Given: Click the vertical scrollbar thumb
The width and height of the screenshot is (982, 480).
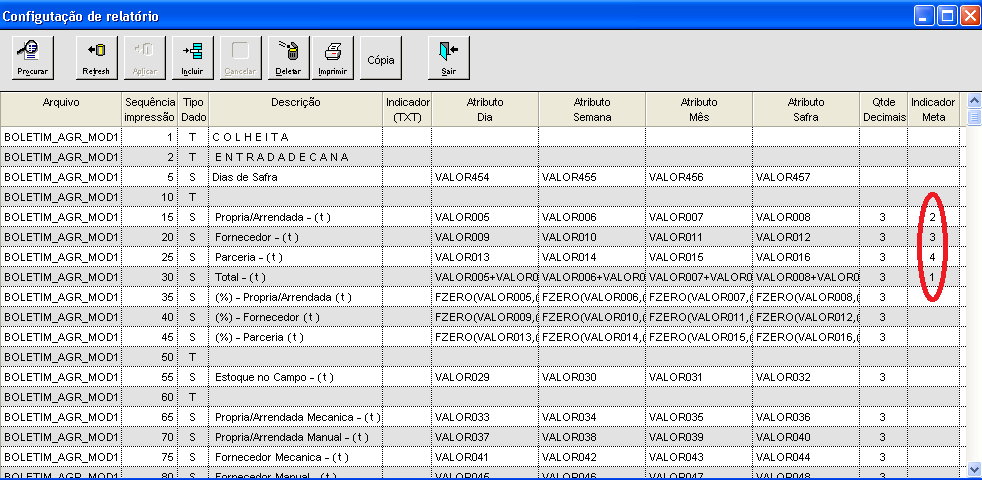Looking at the screenshot, I should pos(974,117).
